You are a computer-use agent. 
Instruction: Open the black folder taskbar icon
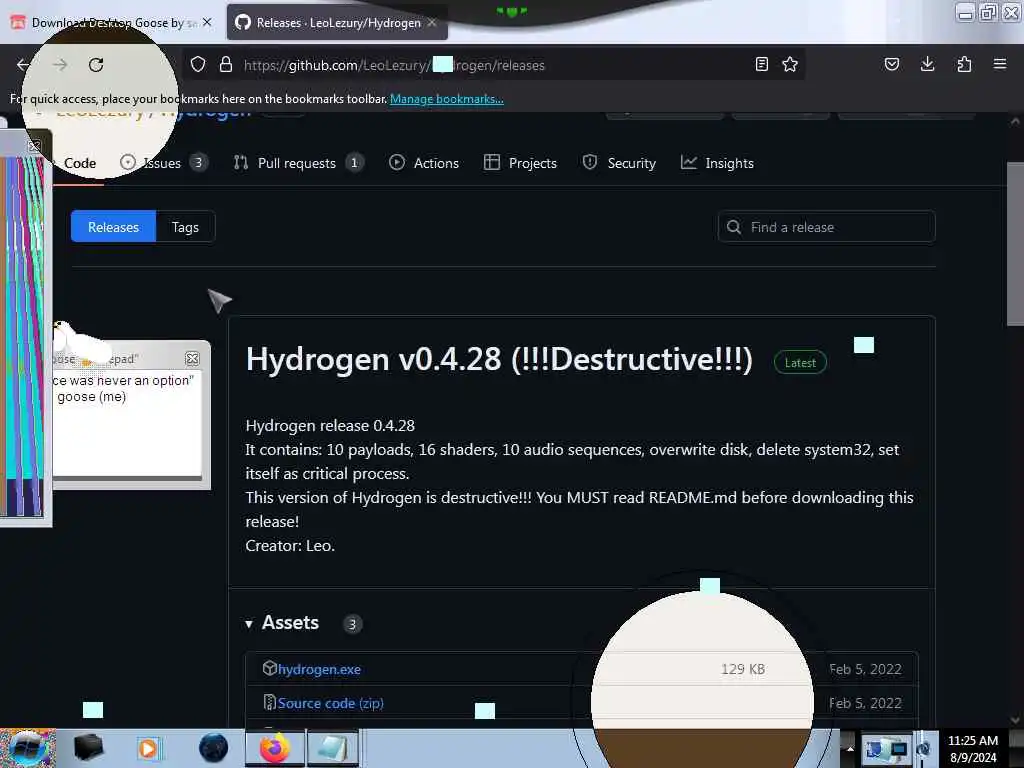(88, 748)
